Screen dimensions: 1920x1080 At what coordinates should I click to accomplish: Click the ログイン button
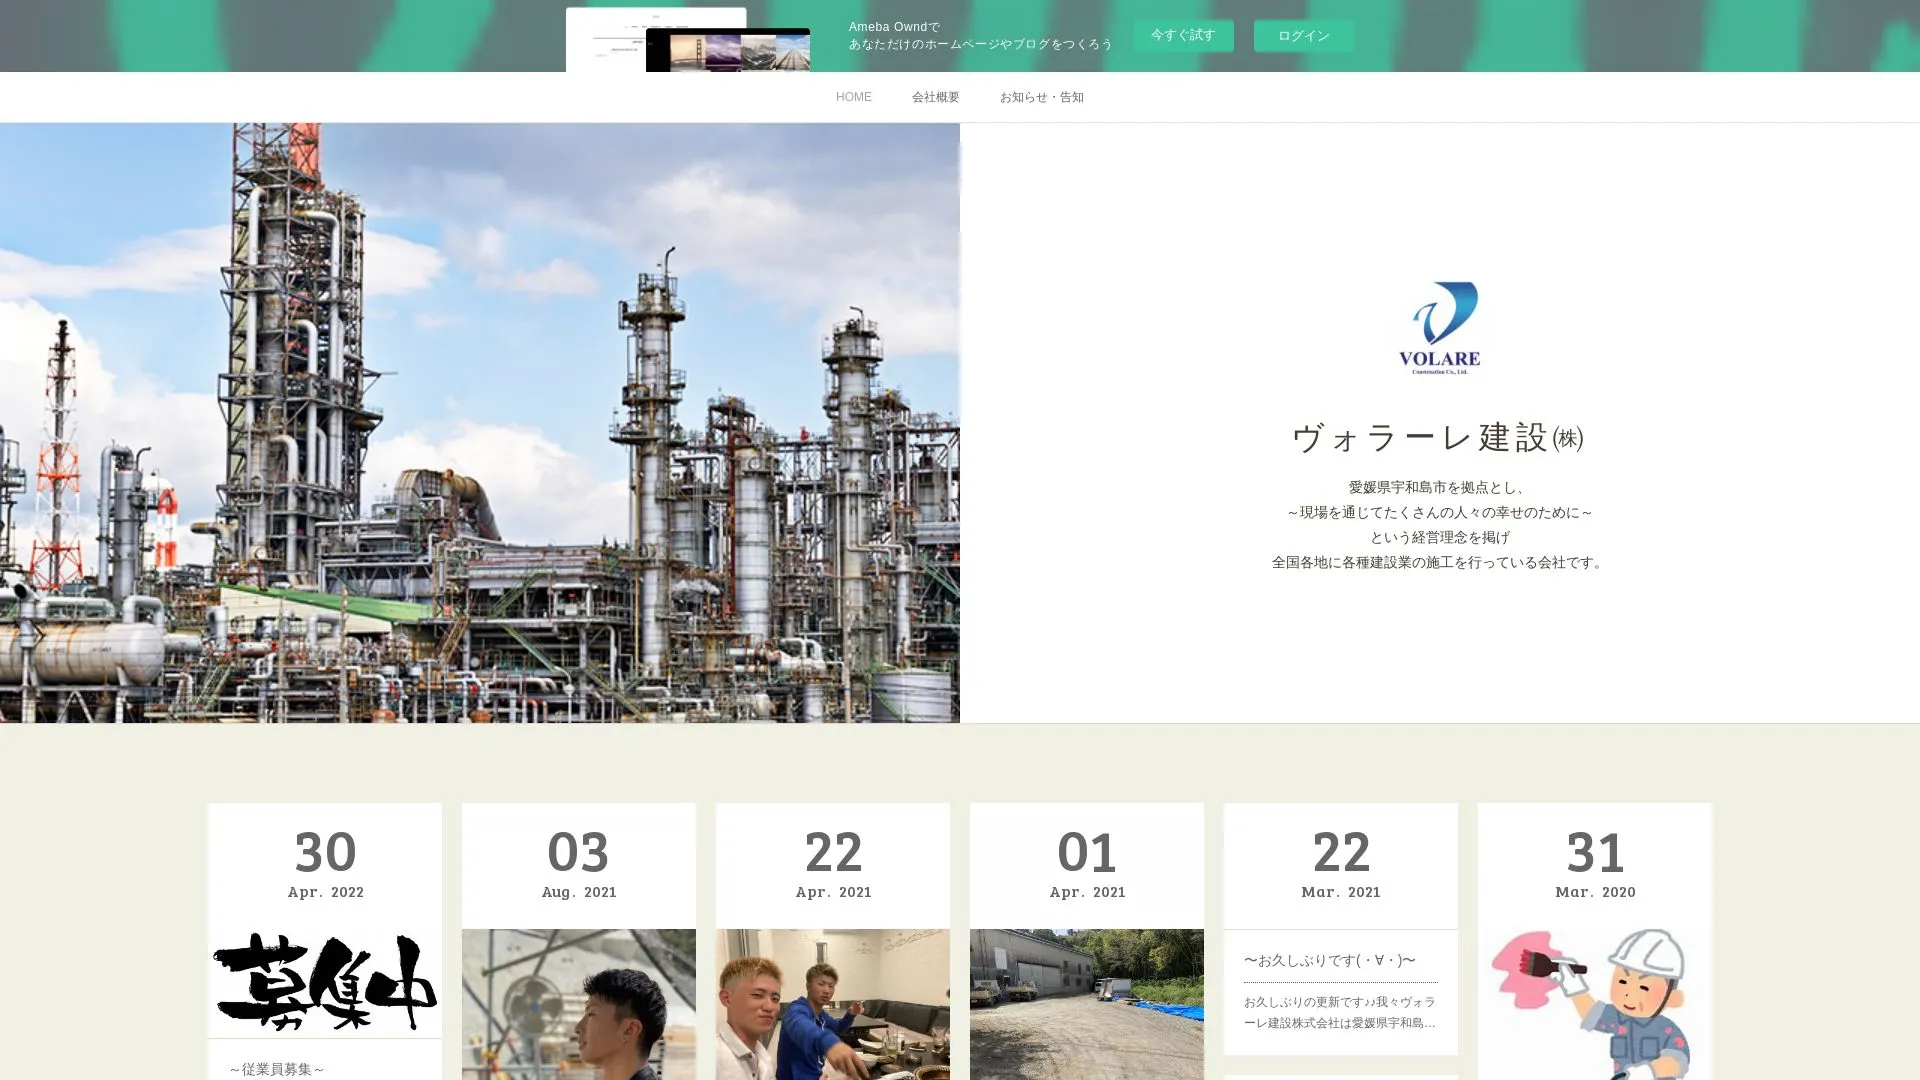click(1303, 36)
